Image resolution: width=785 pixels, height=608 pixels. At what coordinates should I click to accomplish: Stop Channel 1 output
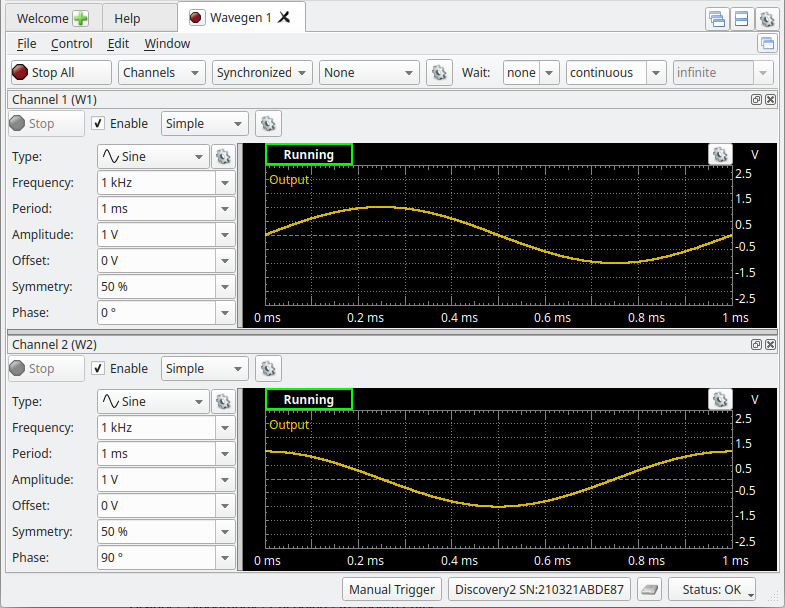pyautogui.click(x=46, y=124)
